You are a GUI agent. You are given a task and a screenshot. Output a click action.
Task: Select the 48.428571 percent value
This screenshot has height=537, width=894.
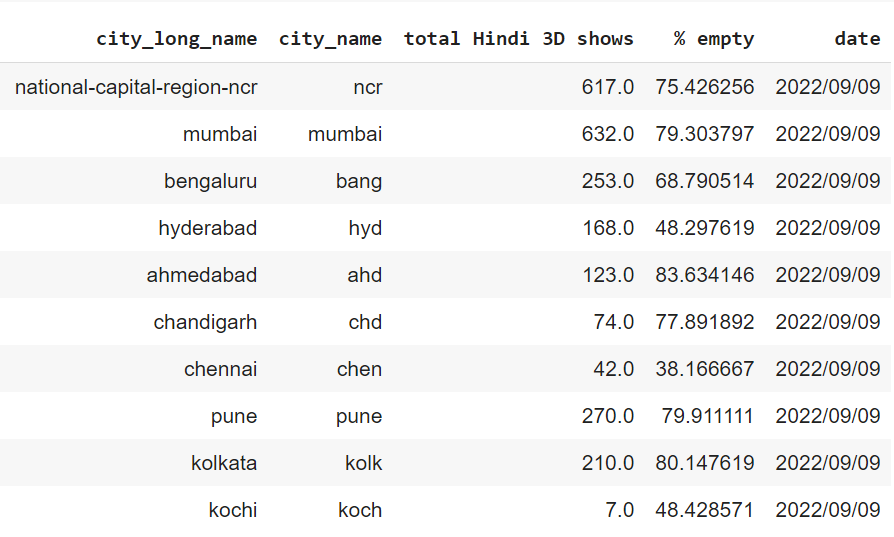coord(705,510)
